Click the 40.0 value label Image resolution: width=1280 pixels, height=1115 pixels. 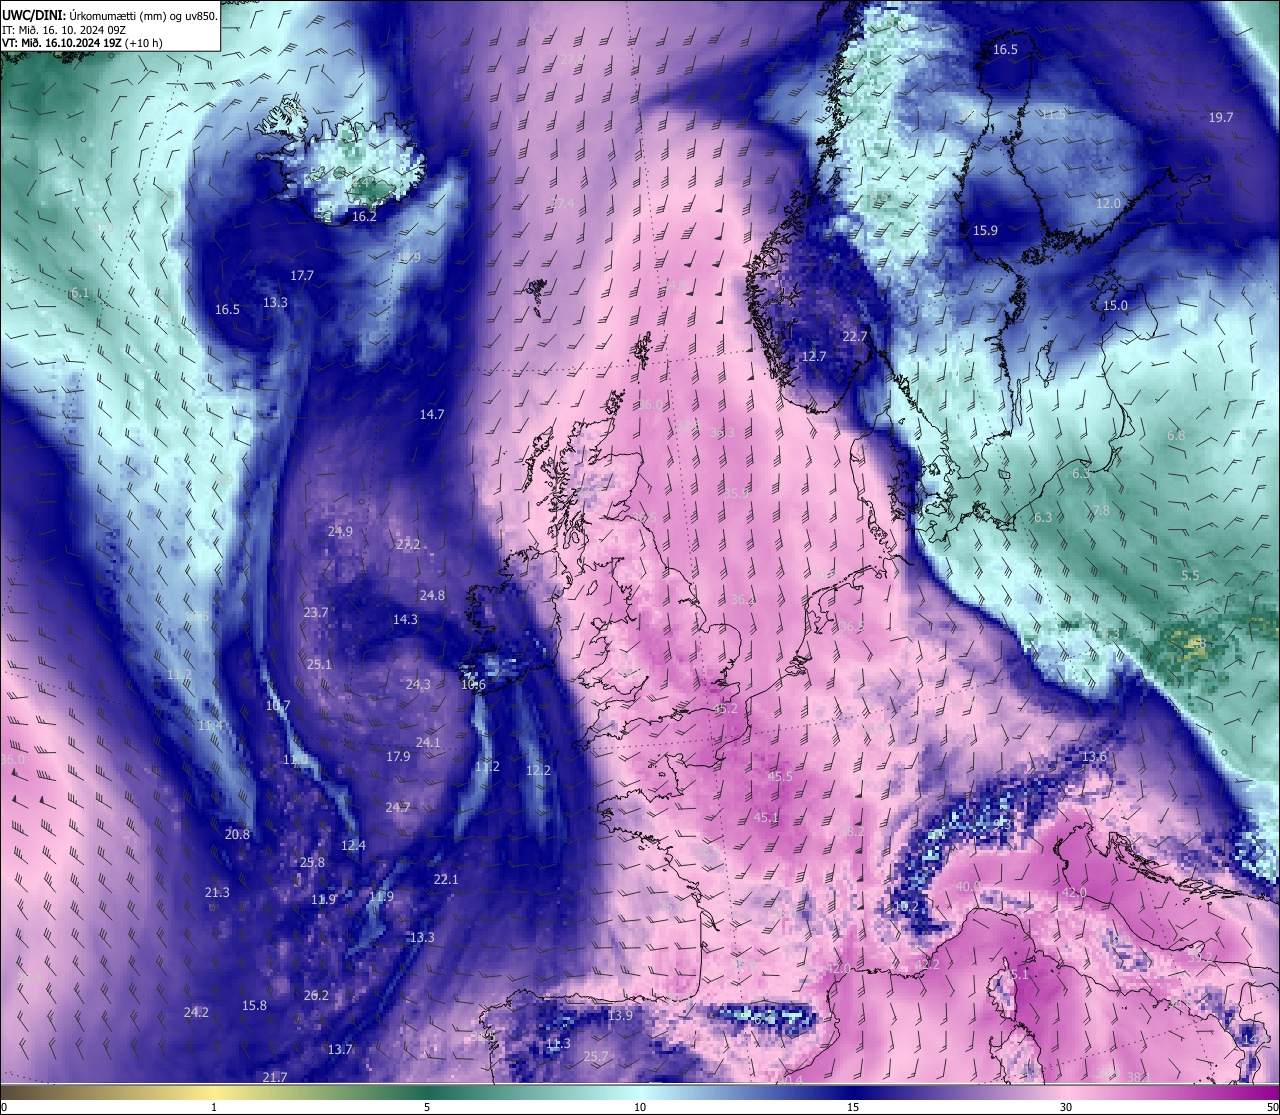pyautogui.click(x=967, y=886)
